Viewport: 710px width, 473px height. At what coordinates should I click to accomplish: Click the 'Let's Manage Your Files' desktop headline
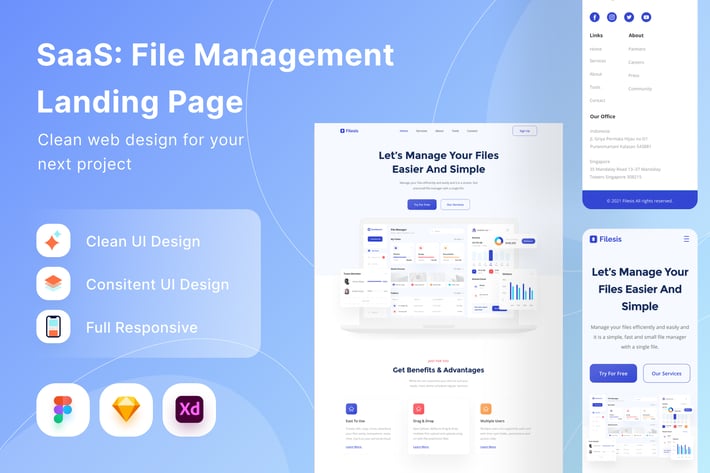pos(439,155)
